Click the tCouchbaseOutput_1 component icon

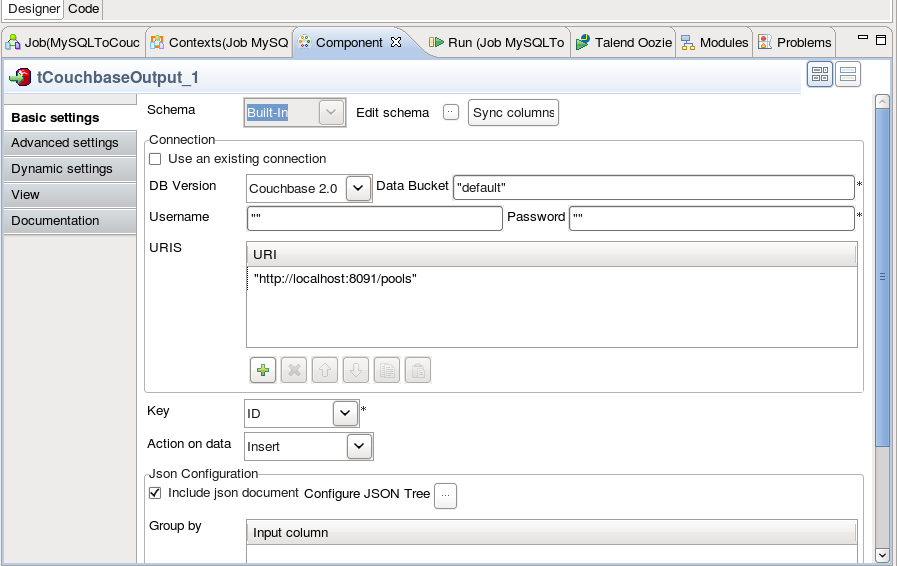pyautogui.click(x=20, y=77)
